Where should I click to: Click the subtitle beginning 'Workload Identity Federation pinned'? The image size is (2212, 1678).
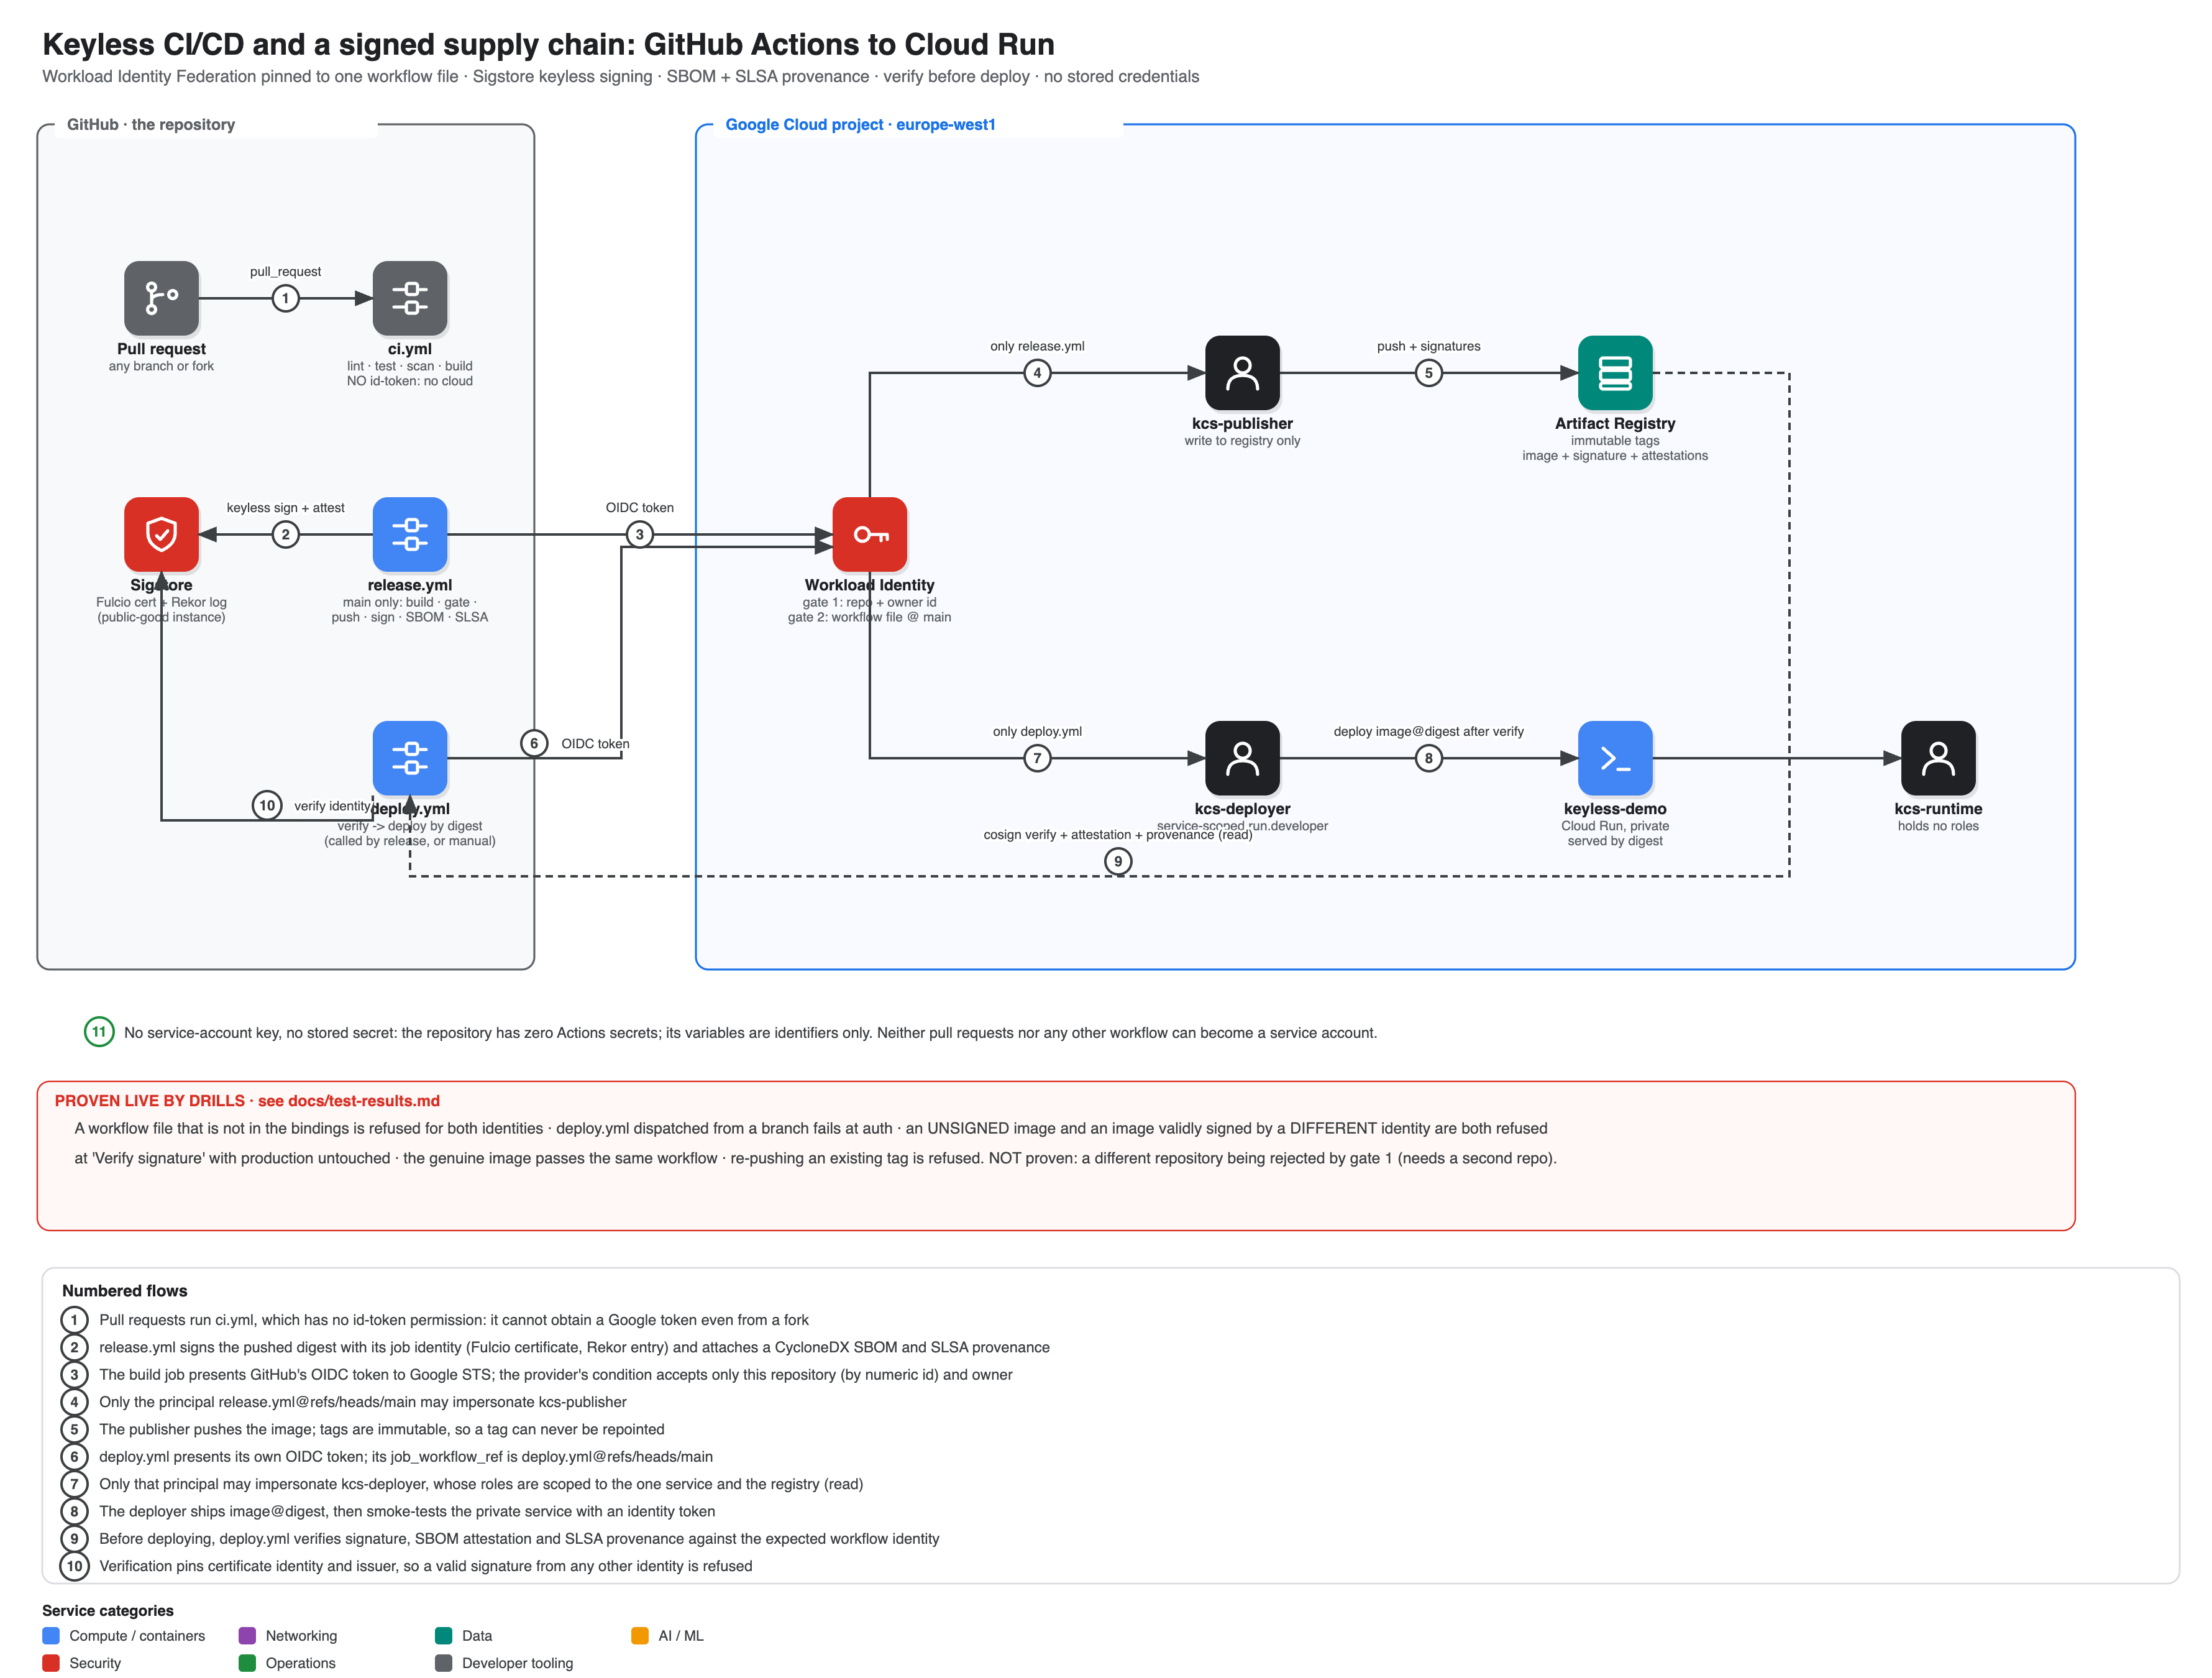(x=620, y=77)
